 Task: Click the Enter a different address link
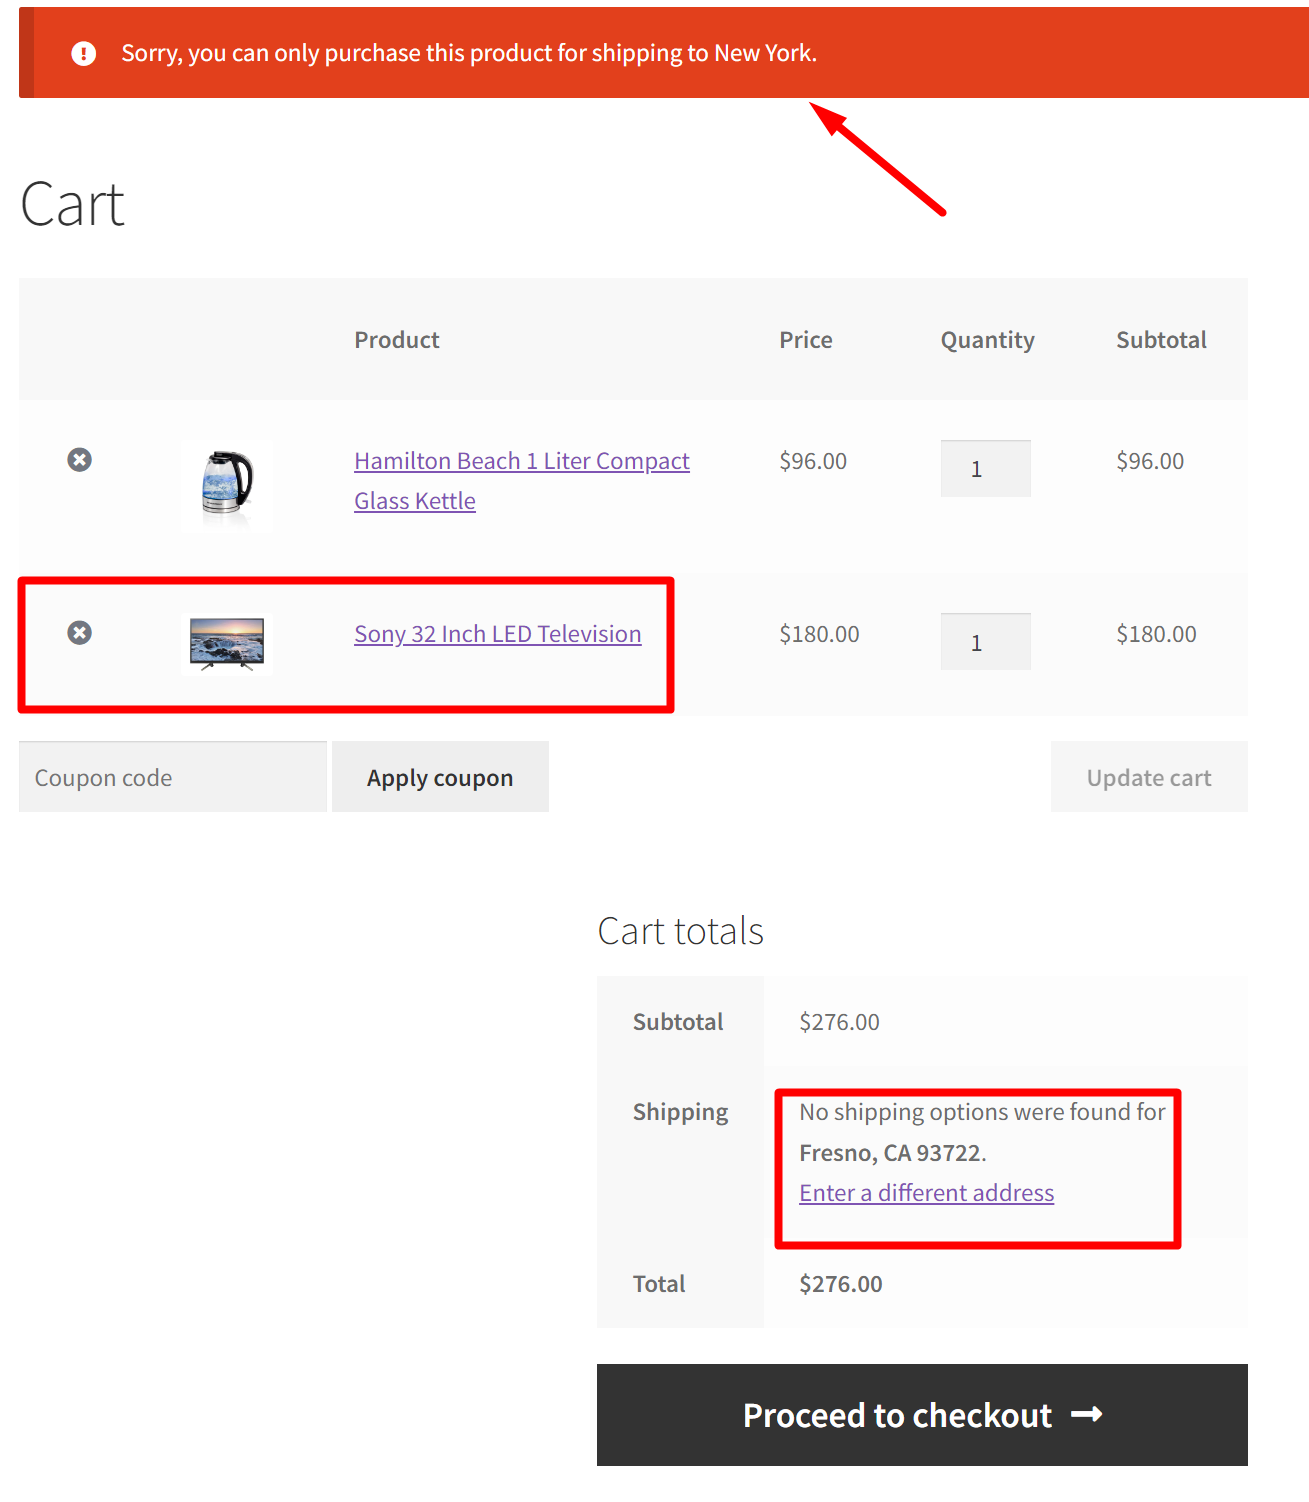point(926,1192)
